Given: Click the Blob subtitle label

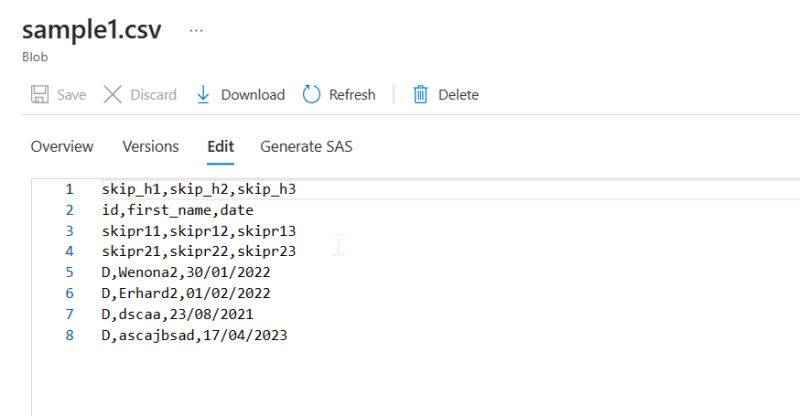Looking at the screenshot, I should pyautogui.click(x=35, y=57).
